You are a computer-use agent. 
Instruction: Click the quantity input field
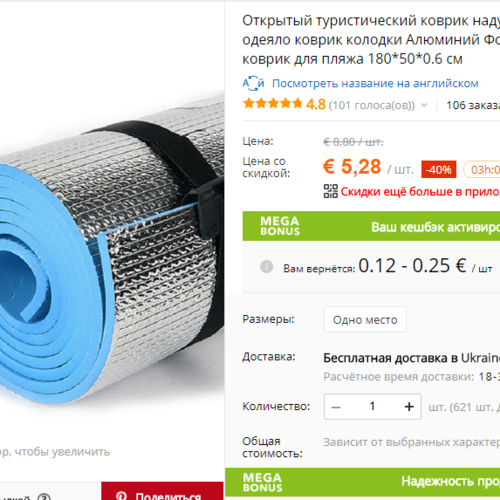point(373,407)
